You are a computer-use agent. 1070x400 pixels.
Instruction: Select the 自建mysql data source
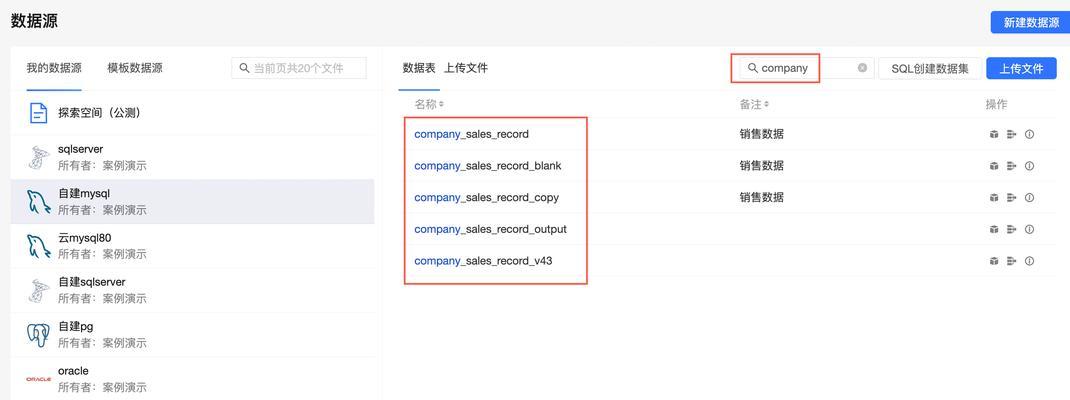point(192,201)
